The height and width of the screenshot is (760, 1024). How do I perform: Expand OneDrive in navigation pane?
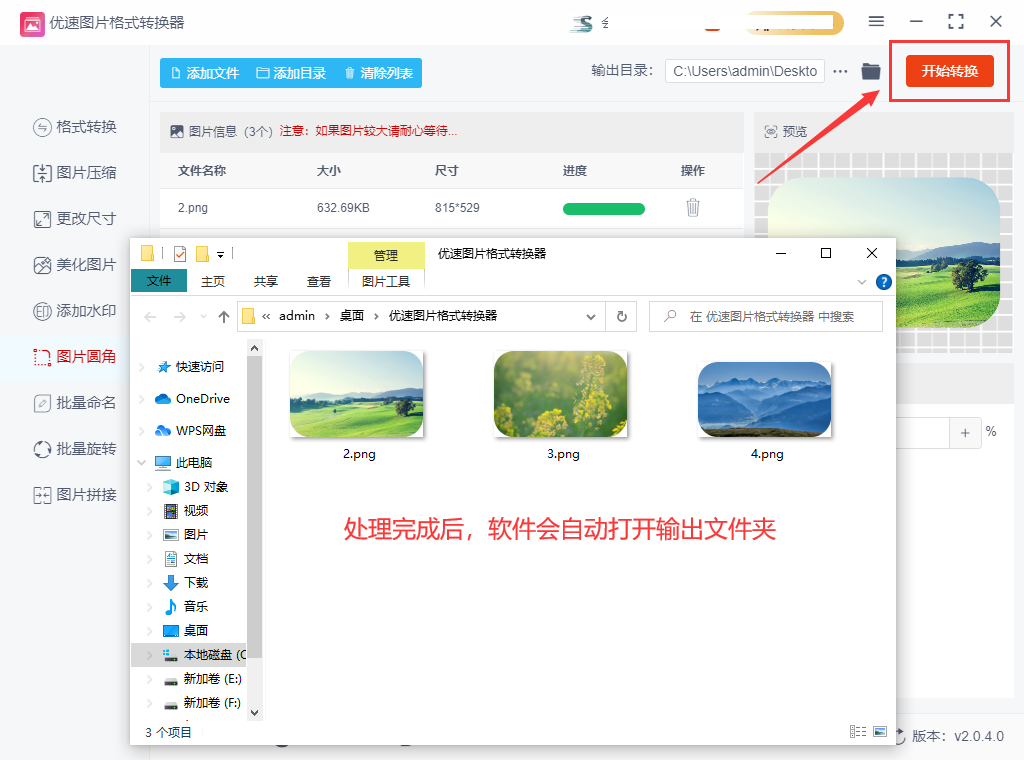click(142, 399)
